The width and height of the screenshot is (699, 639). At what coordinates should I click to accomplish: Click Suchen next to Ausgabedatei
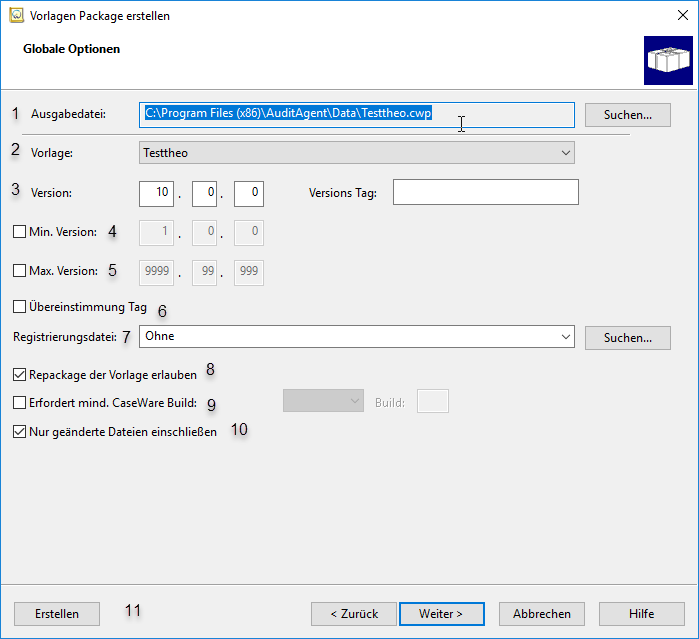[627, 115]
